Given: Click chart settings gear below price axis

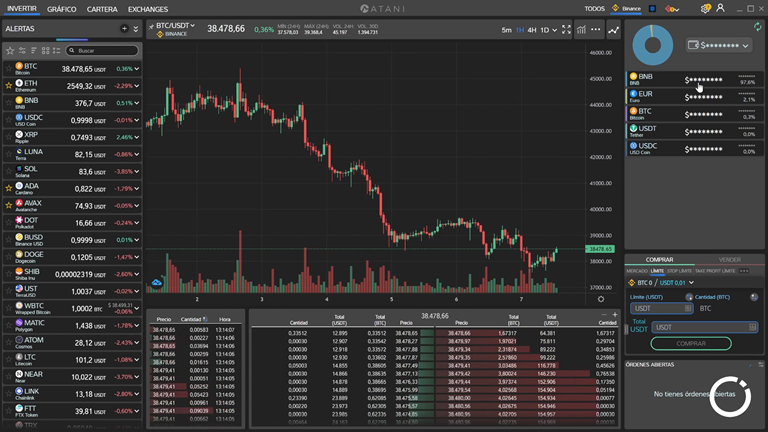Looking at the screenshot, I should pyautogui.click(x=600, y=299).
